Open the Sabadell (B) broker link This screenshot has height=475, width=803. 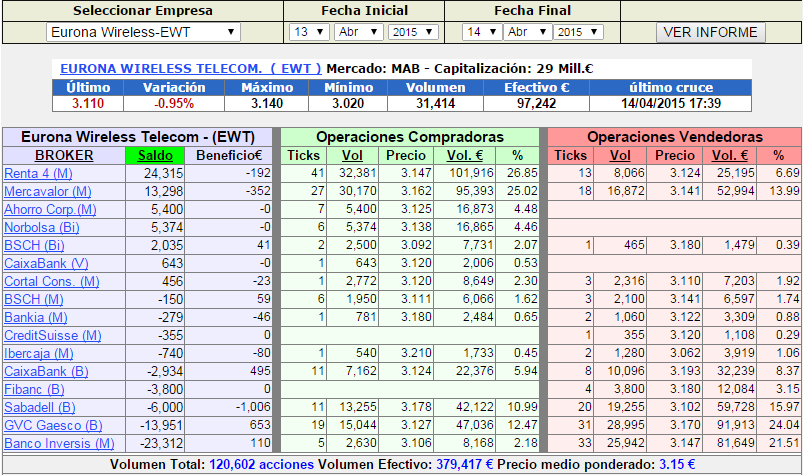[40, 407]
